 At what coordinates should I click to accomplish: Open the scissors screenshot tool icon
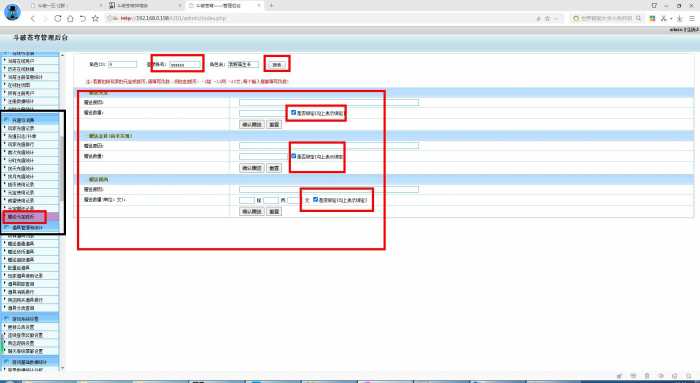(663, 18)
